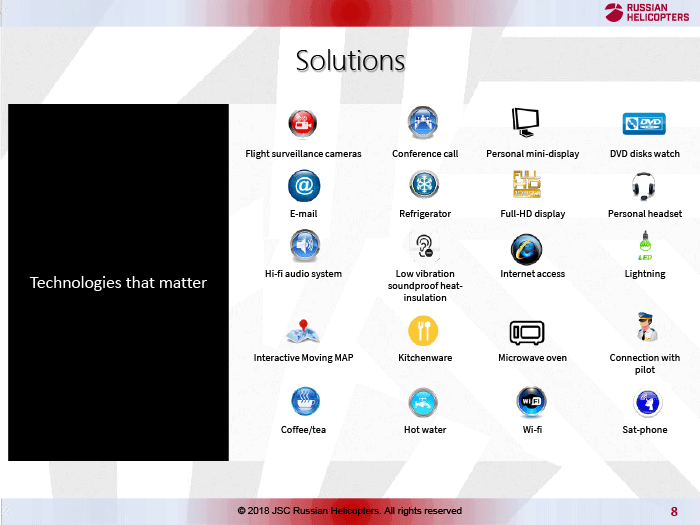
Task: Click the Microwave oven icon
Action: coord(527,332)
